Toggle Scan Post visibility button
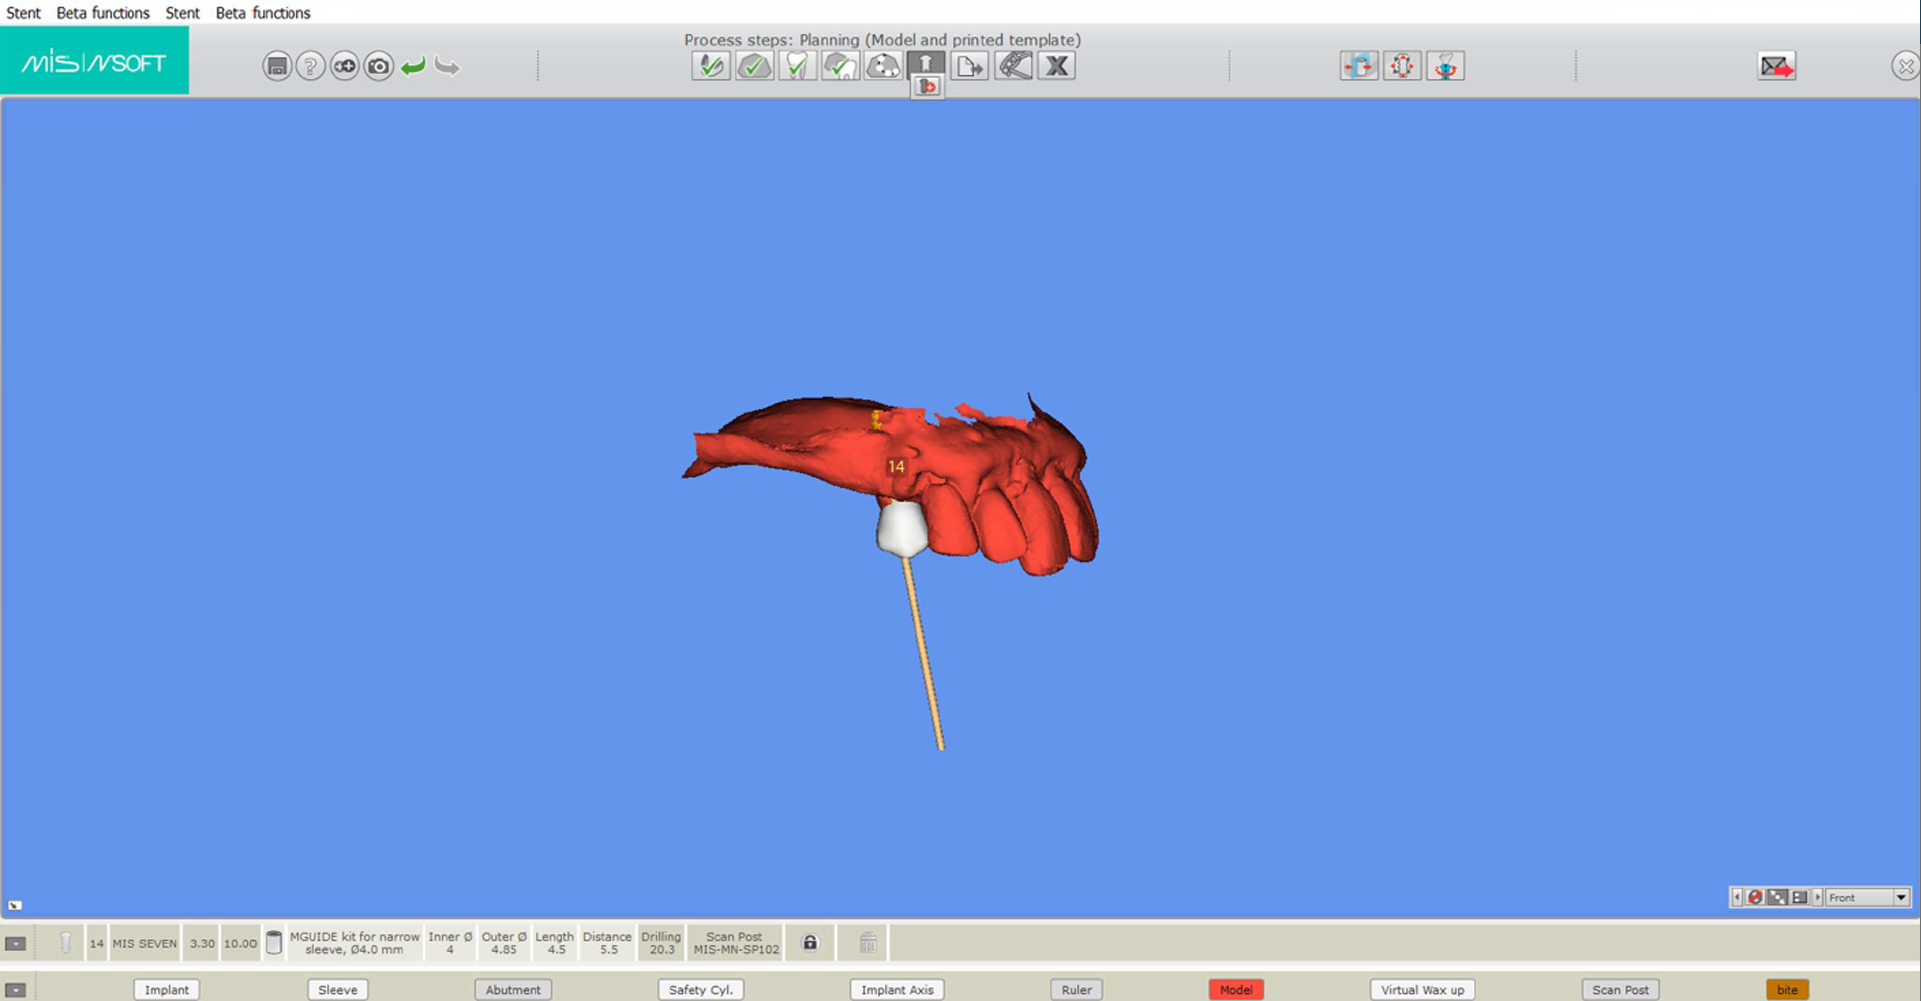The image size is (1921, 1001). pyautogui.click(x=1621, y=990)
